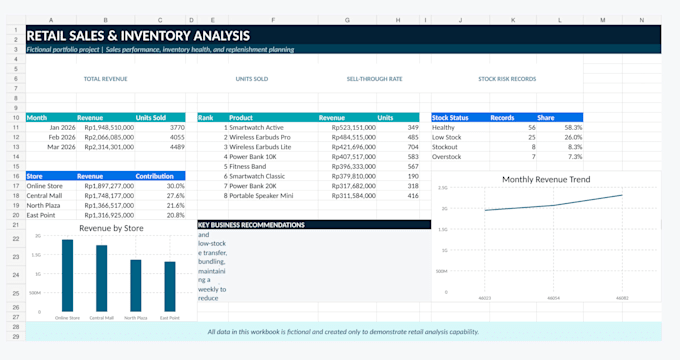
Task: Click product revenue Rp523,151,000
Action: [x=347, y=128]
